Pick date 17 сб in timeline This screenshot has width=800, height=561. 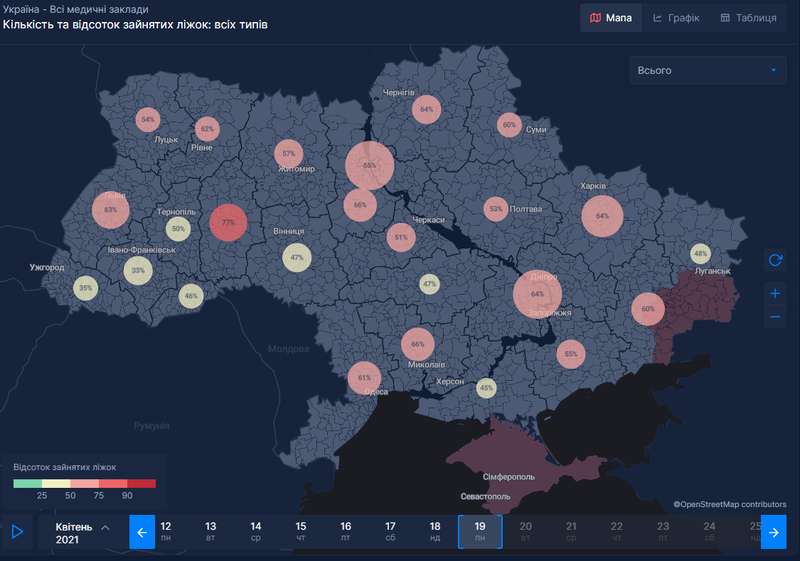(x=390, y=532)
